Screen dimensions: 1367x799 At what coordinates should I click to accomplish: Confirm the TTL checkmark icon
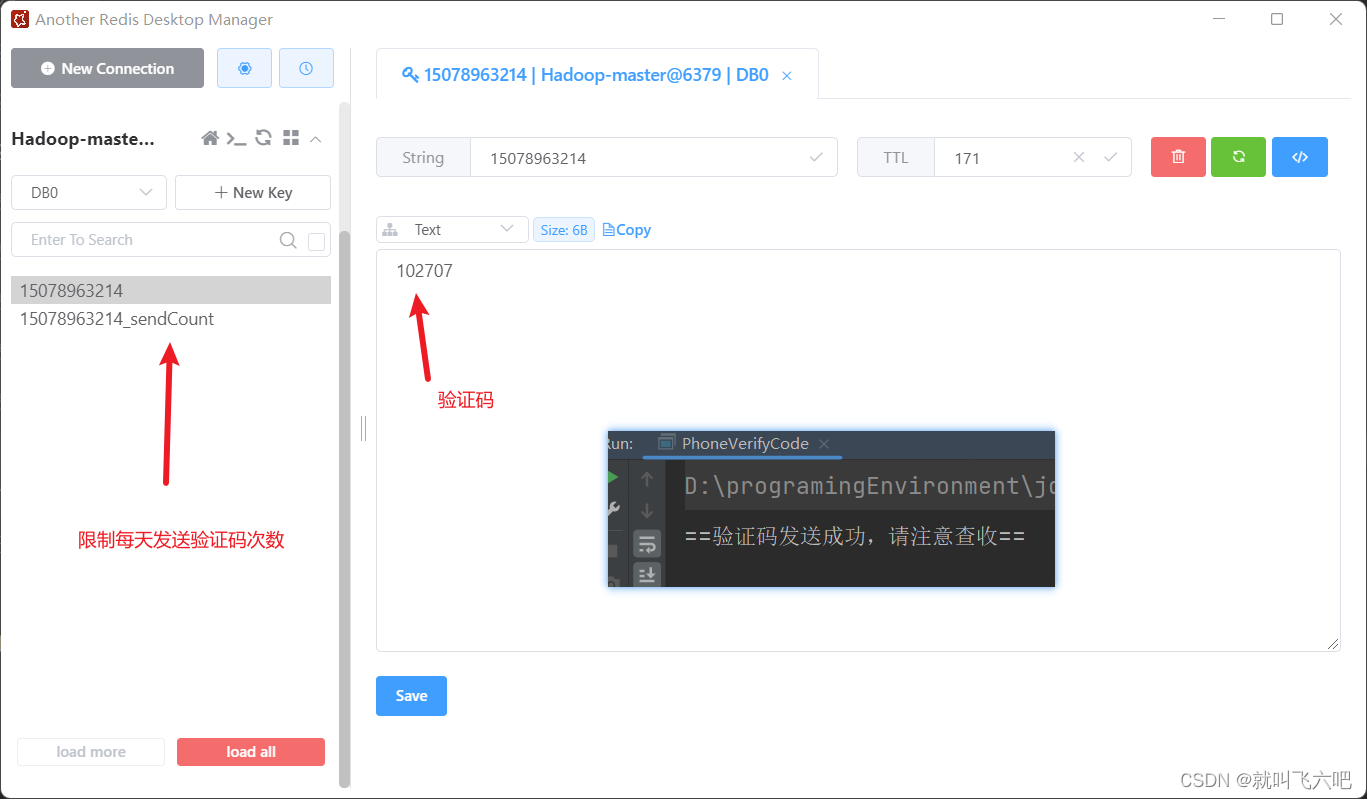[1110, 157]
